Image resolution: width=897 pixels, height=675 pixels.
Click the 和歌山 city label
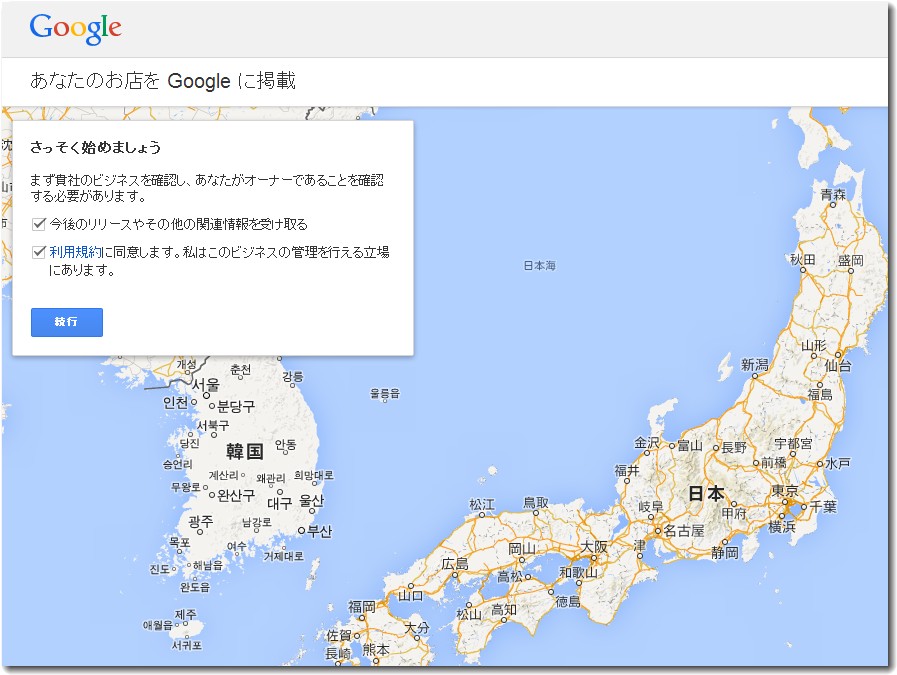click(x=578, y=572)
